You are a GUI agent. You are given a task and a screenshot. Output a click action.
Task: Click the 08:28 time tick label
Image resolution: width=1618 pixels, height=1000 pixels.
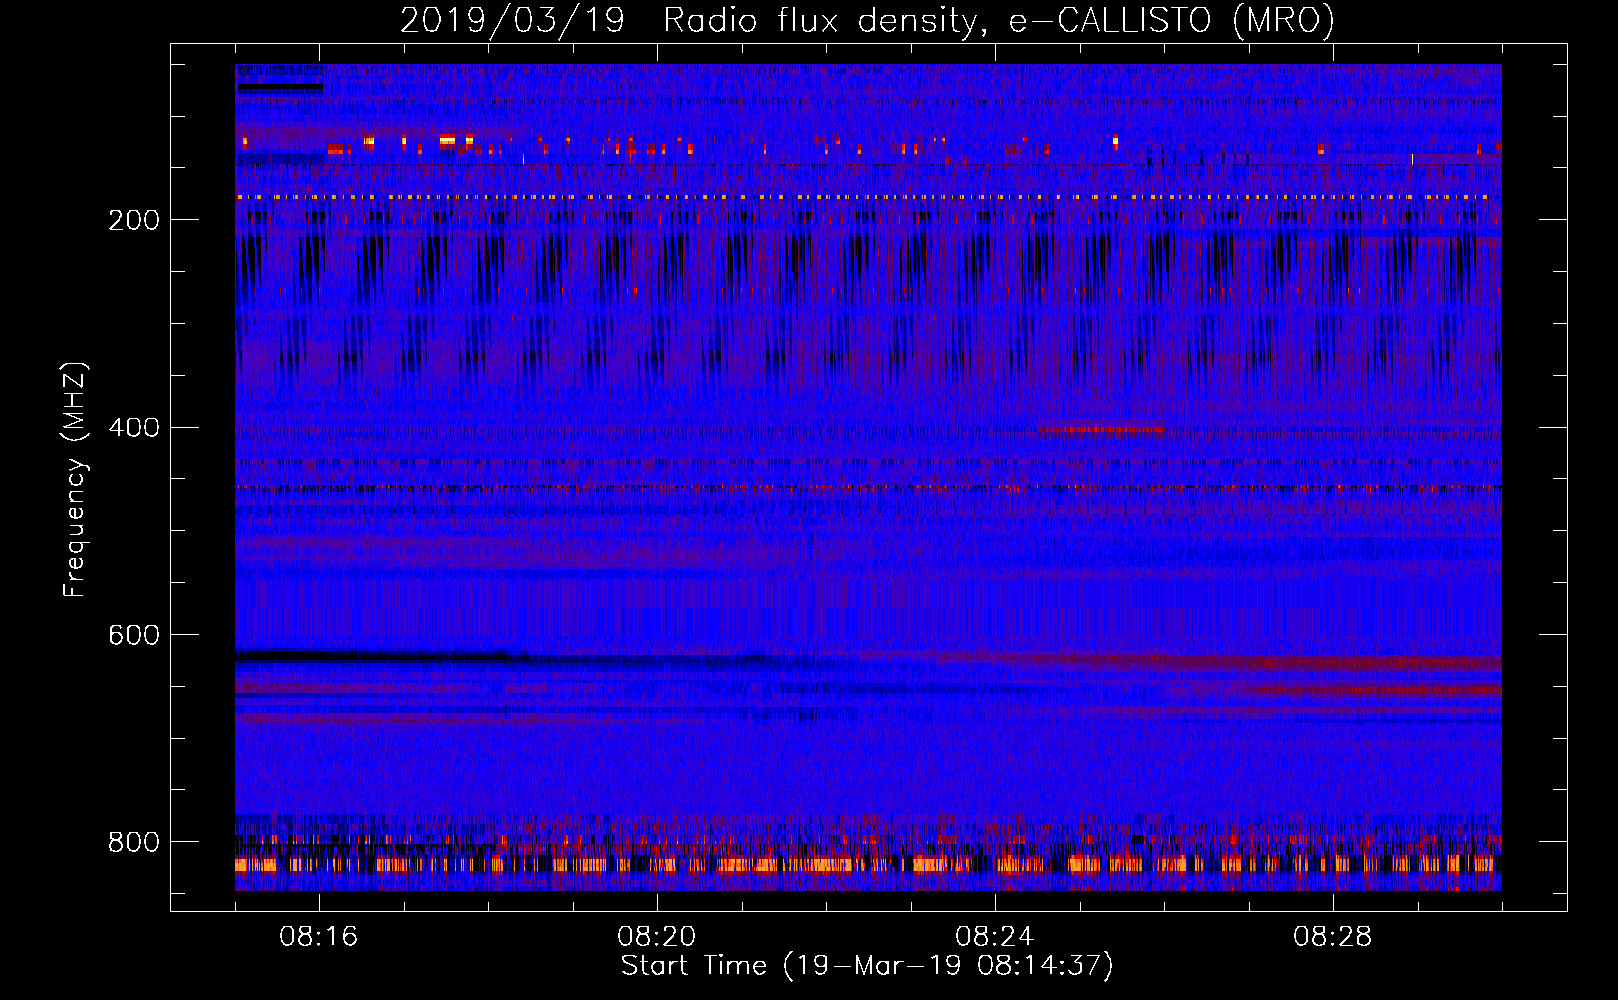(x=1333, y=936)
